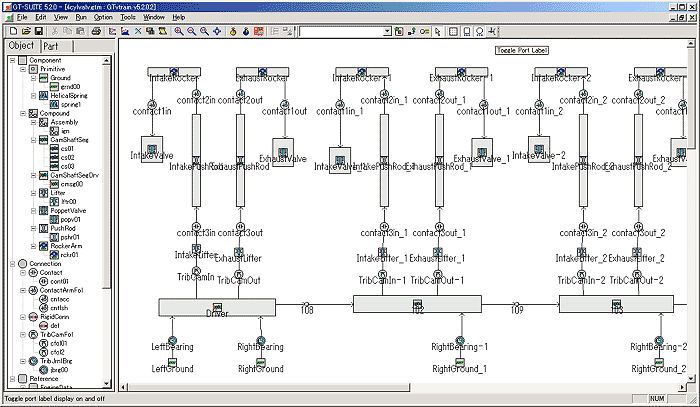Click the object tree scroll up arrow

106,60
